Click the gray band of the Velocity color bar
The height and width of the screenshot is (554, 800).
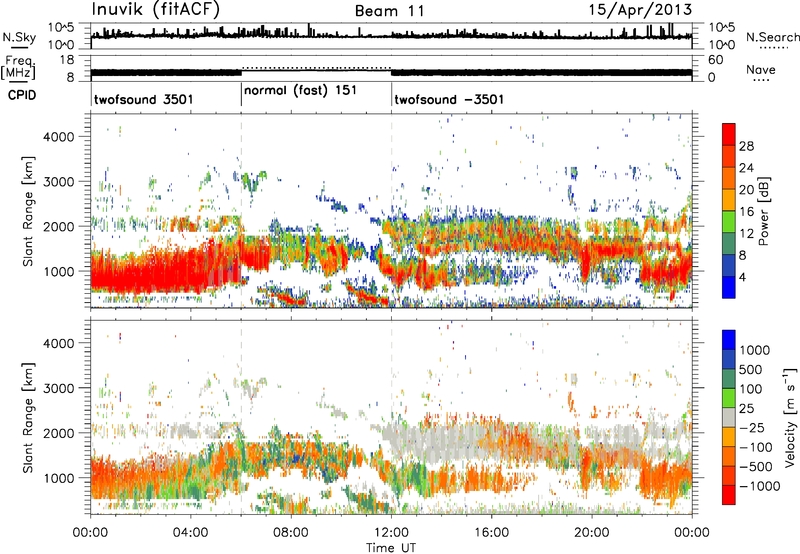pos(729,418)
